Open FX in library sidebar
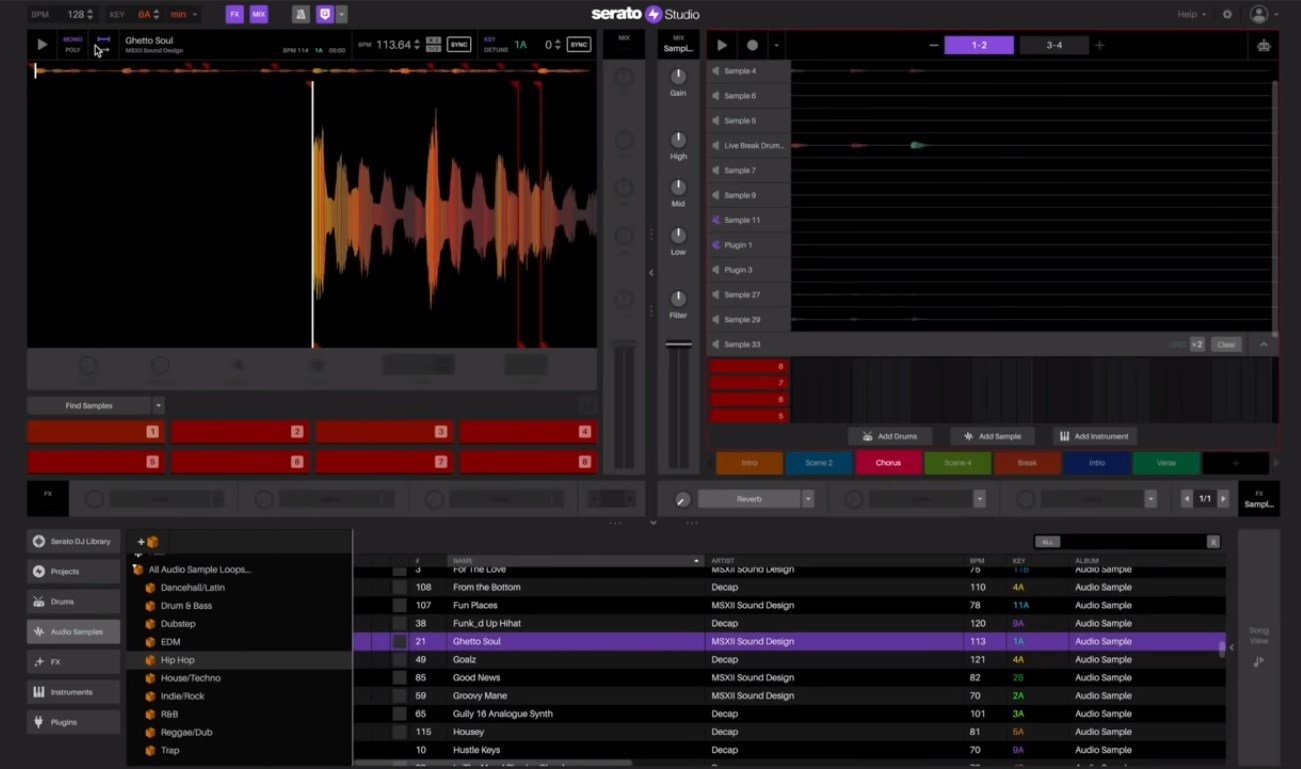The width and height of the screenshot is (1301, 769). (x=74, y=662)
